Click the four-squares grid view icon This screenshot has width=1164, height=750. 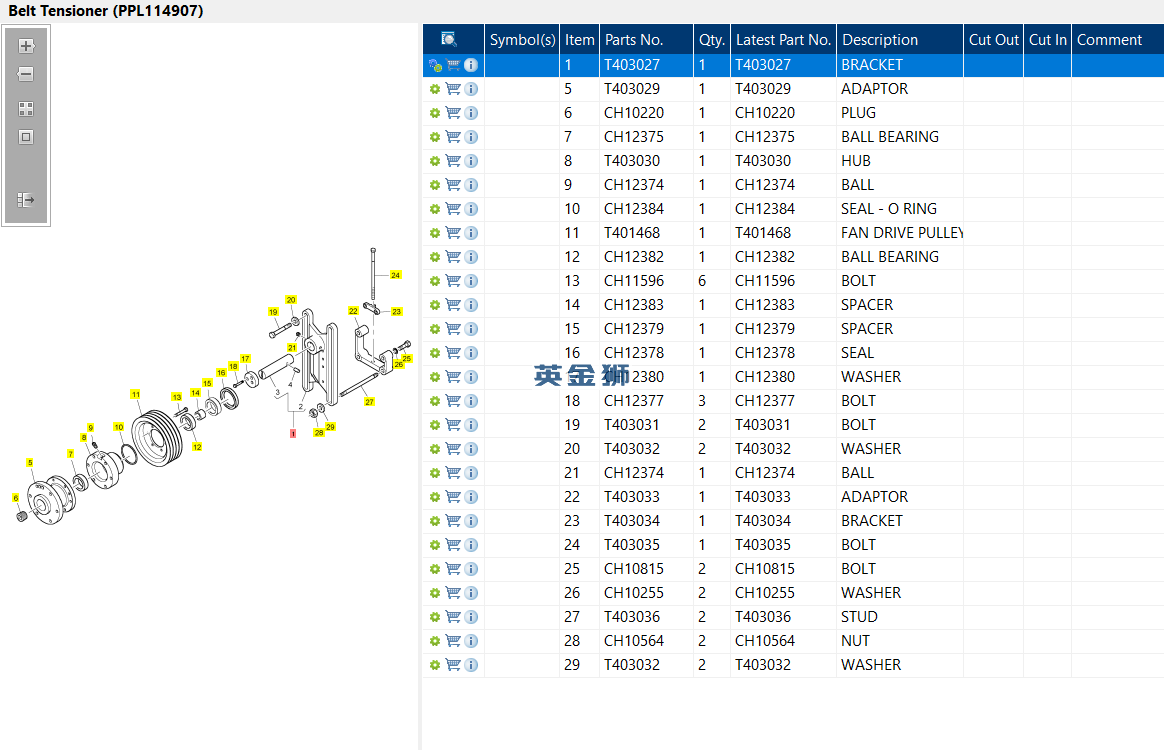click(x=26, y=109)
